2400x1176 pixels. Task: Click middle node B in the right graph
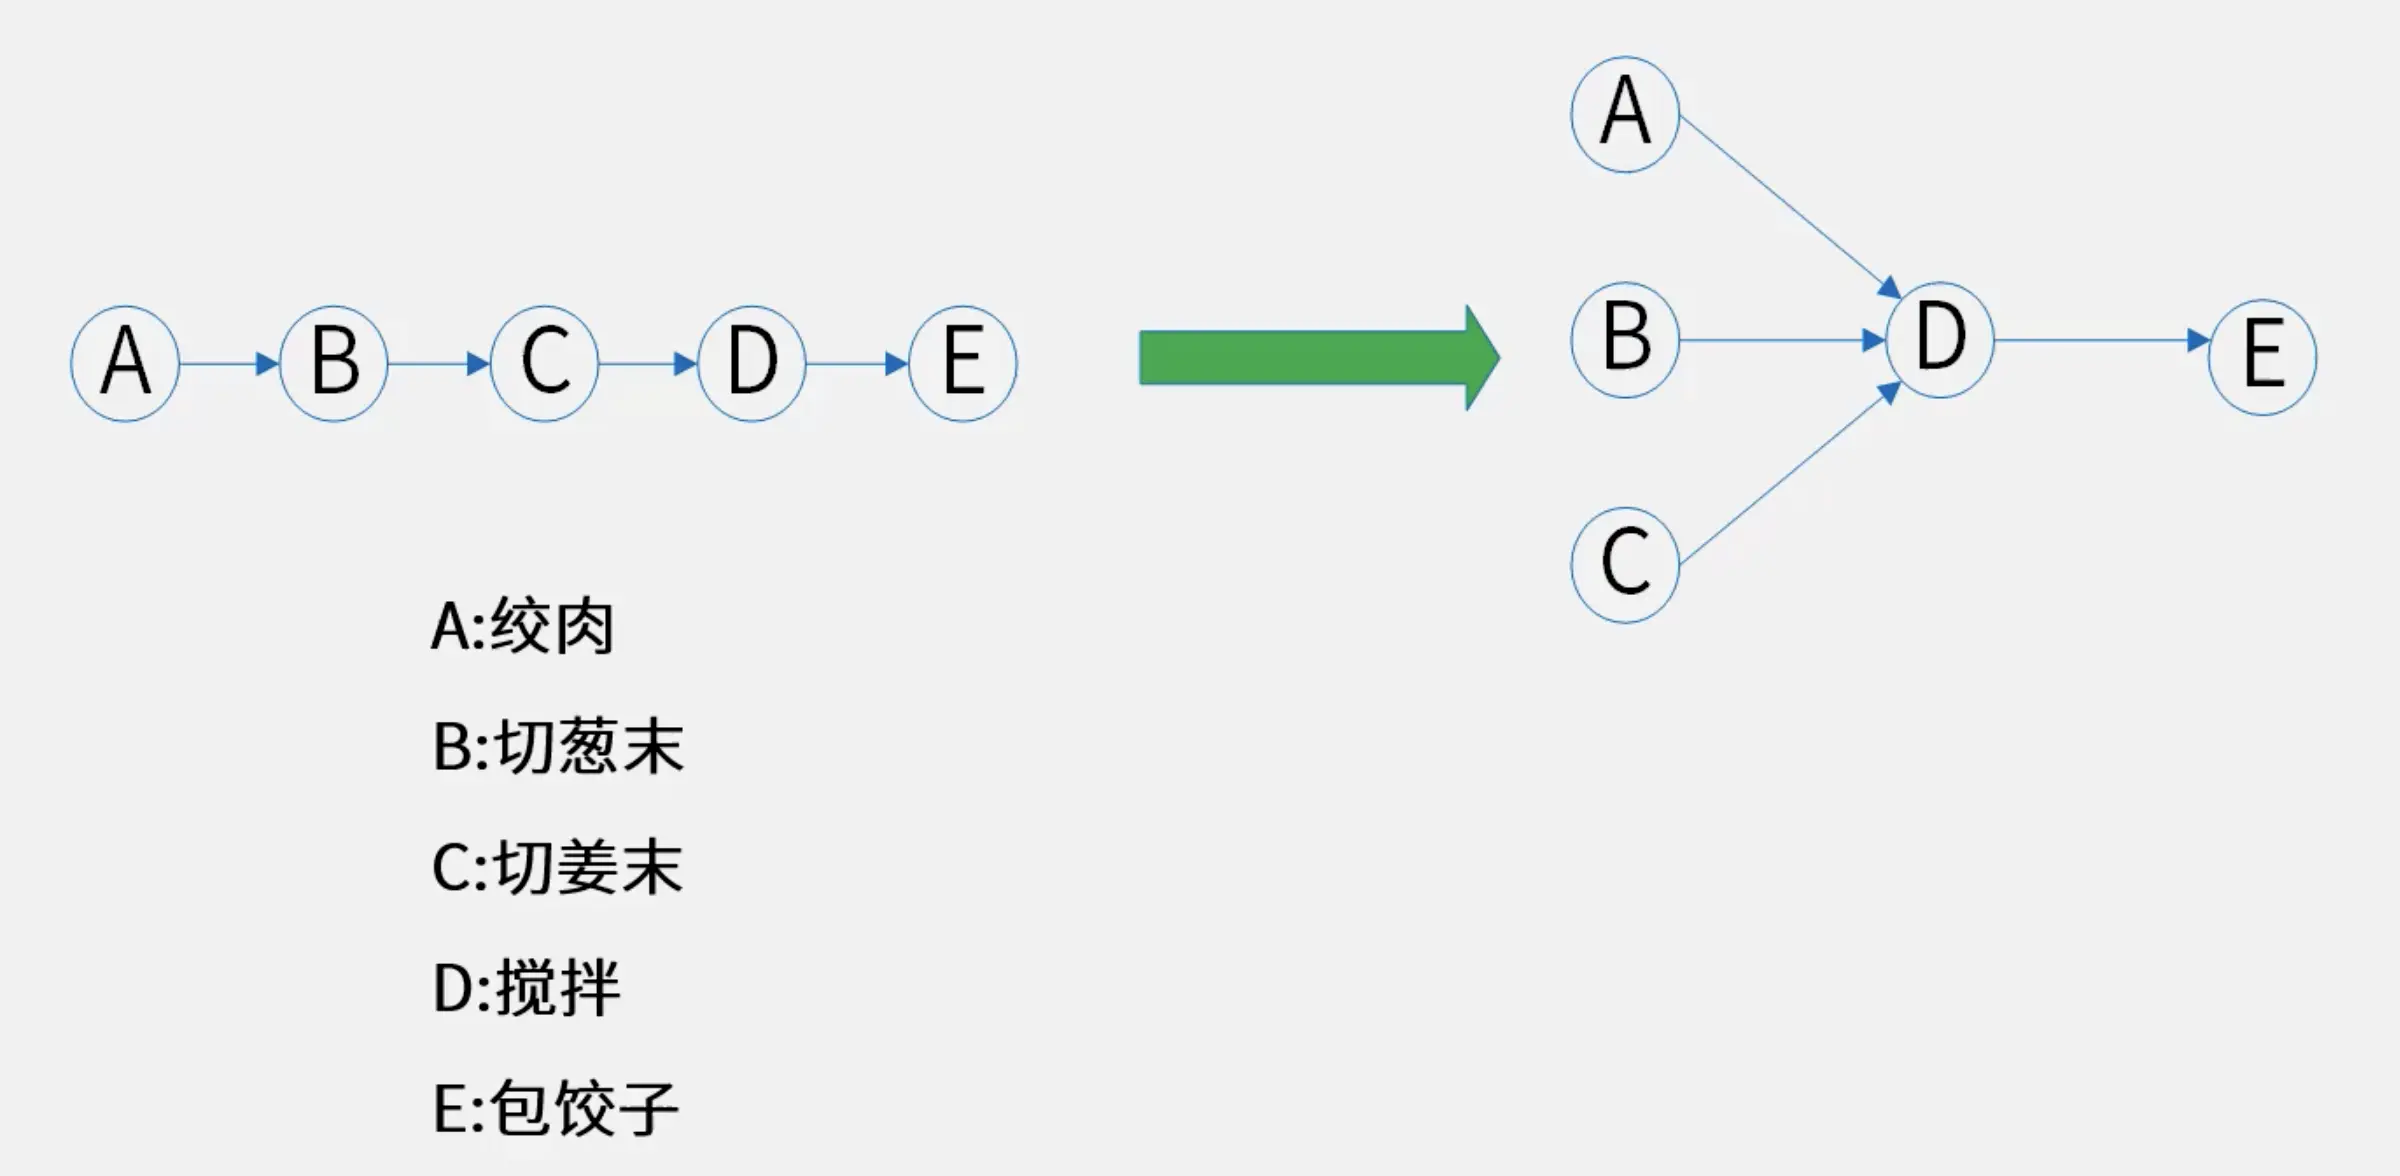coord(1625,340)
